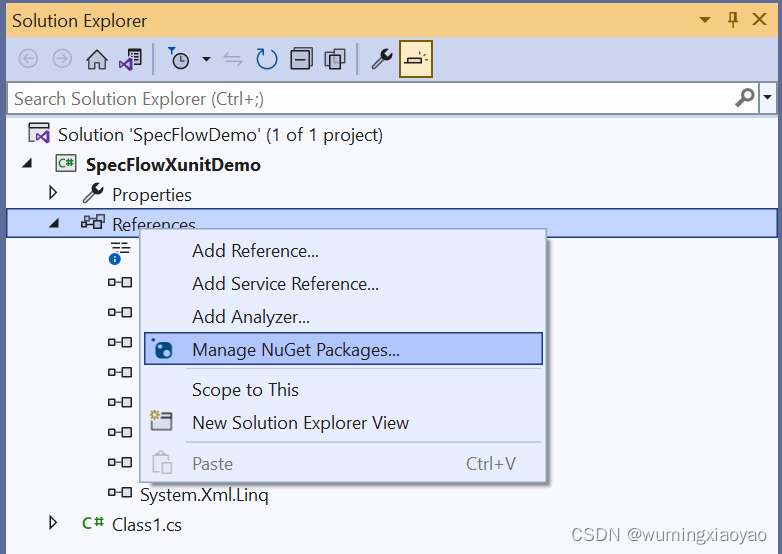Toggle Show All Files icon

(x=335, y=59)
